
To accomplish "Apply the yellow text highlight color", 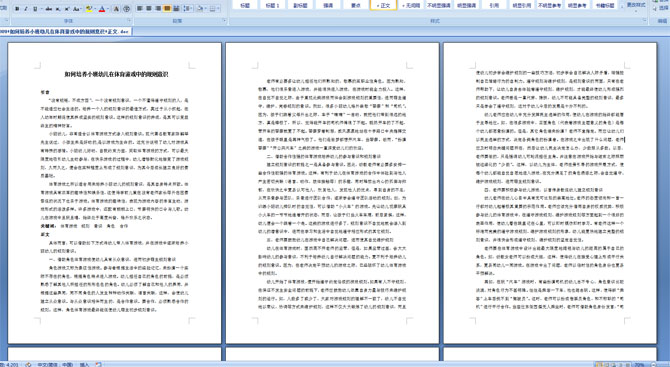I will (88, 9).
